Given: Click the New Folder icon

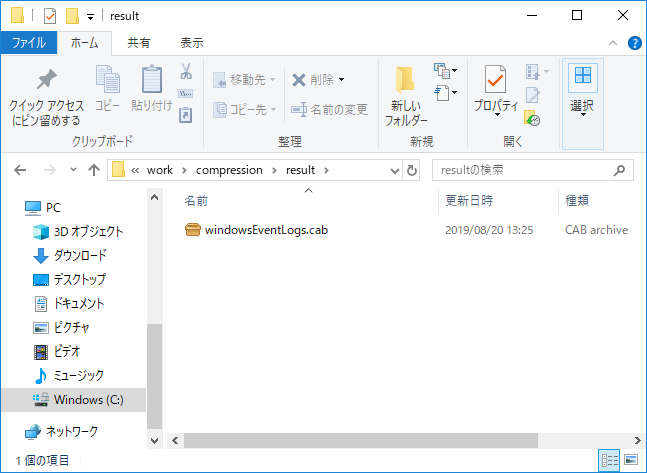Looking at the screenshot, I should [405, 79].
